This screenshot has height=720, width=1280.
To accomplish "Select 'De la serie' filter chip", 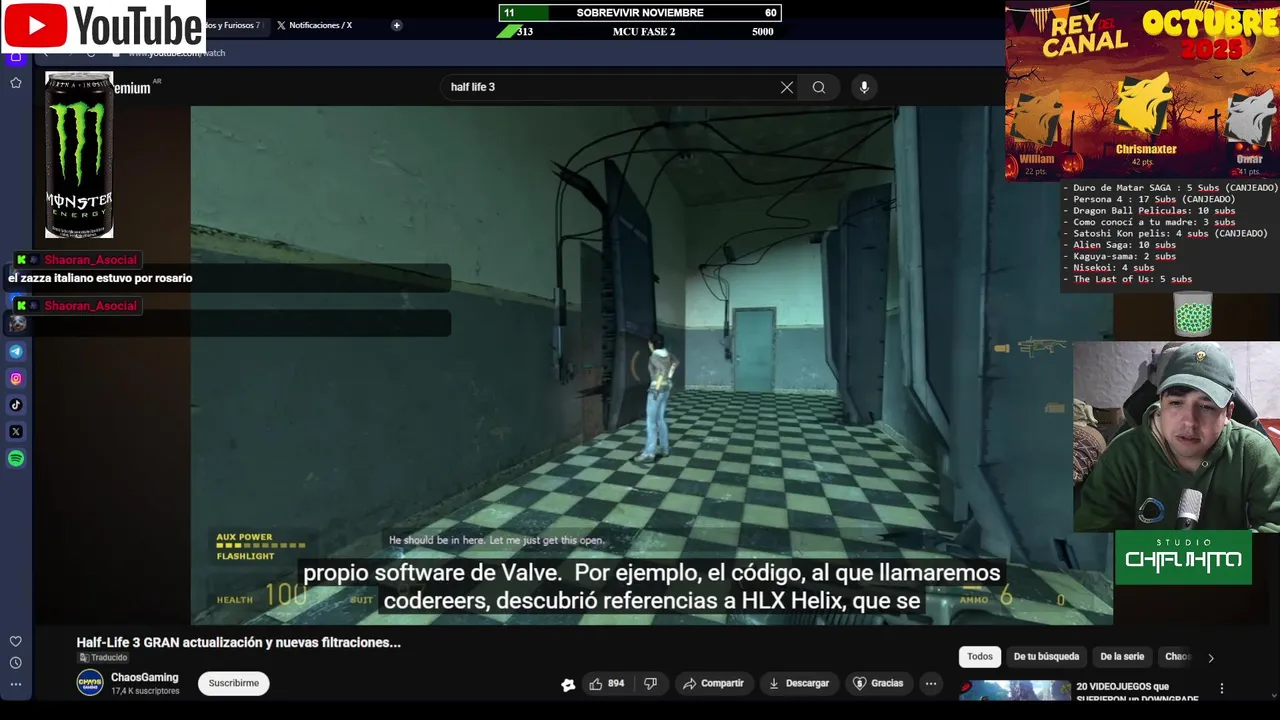I will tap(1122, 657).
